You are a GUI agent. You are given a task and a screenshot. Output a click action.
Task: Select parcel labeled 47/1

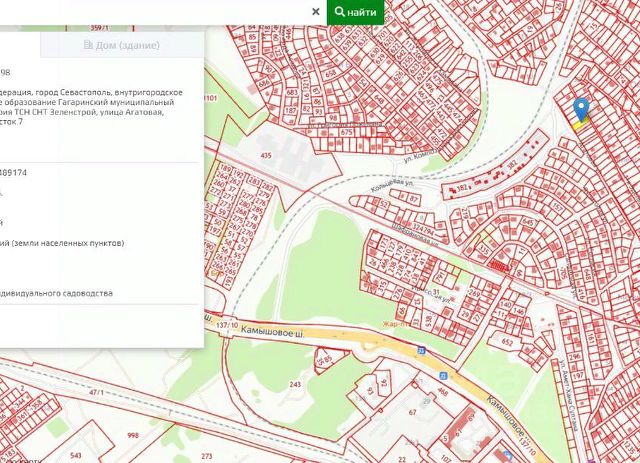(97, 392)
